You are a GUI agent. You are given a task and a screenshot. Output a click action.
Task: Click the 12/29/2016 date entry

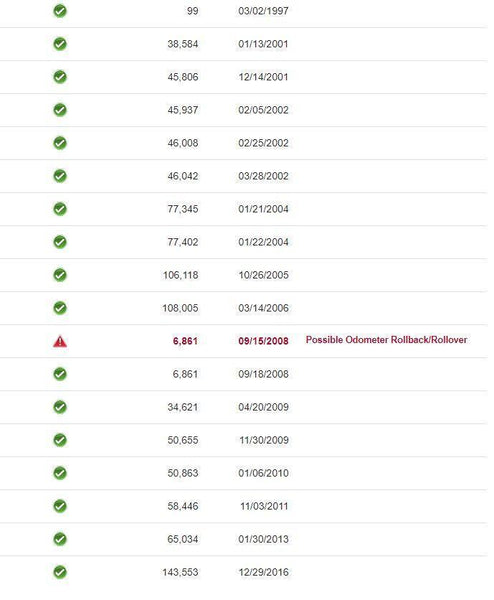pyautogui.click(x=263, y=572)
